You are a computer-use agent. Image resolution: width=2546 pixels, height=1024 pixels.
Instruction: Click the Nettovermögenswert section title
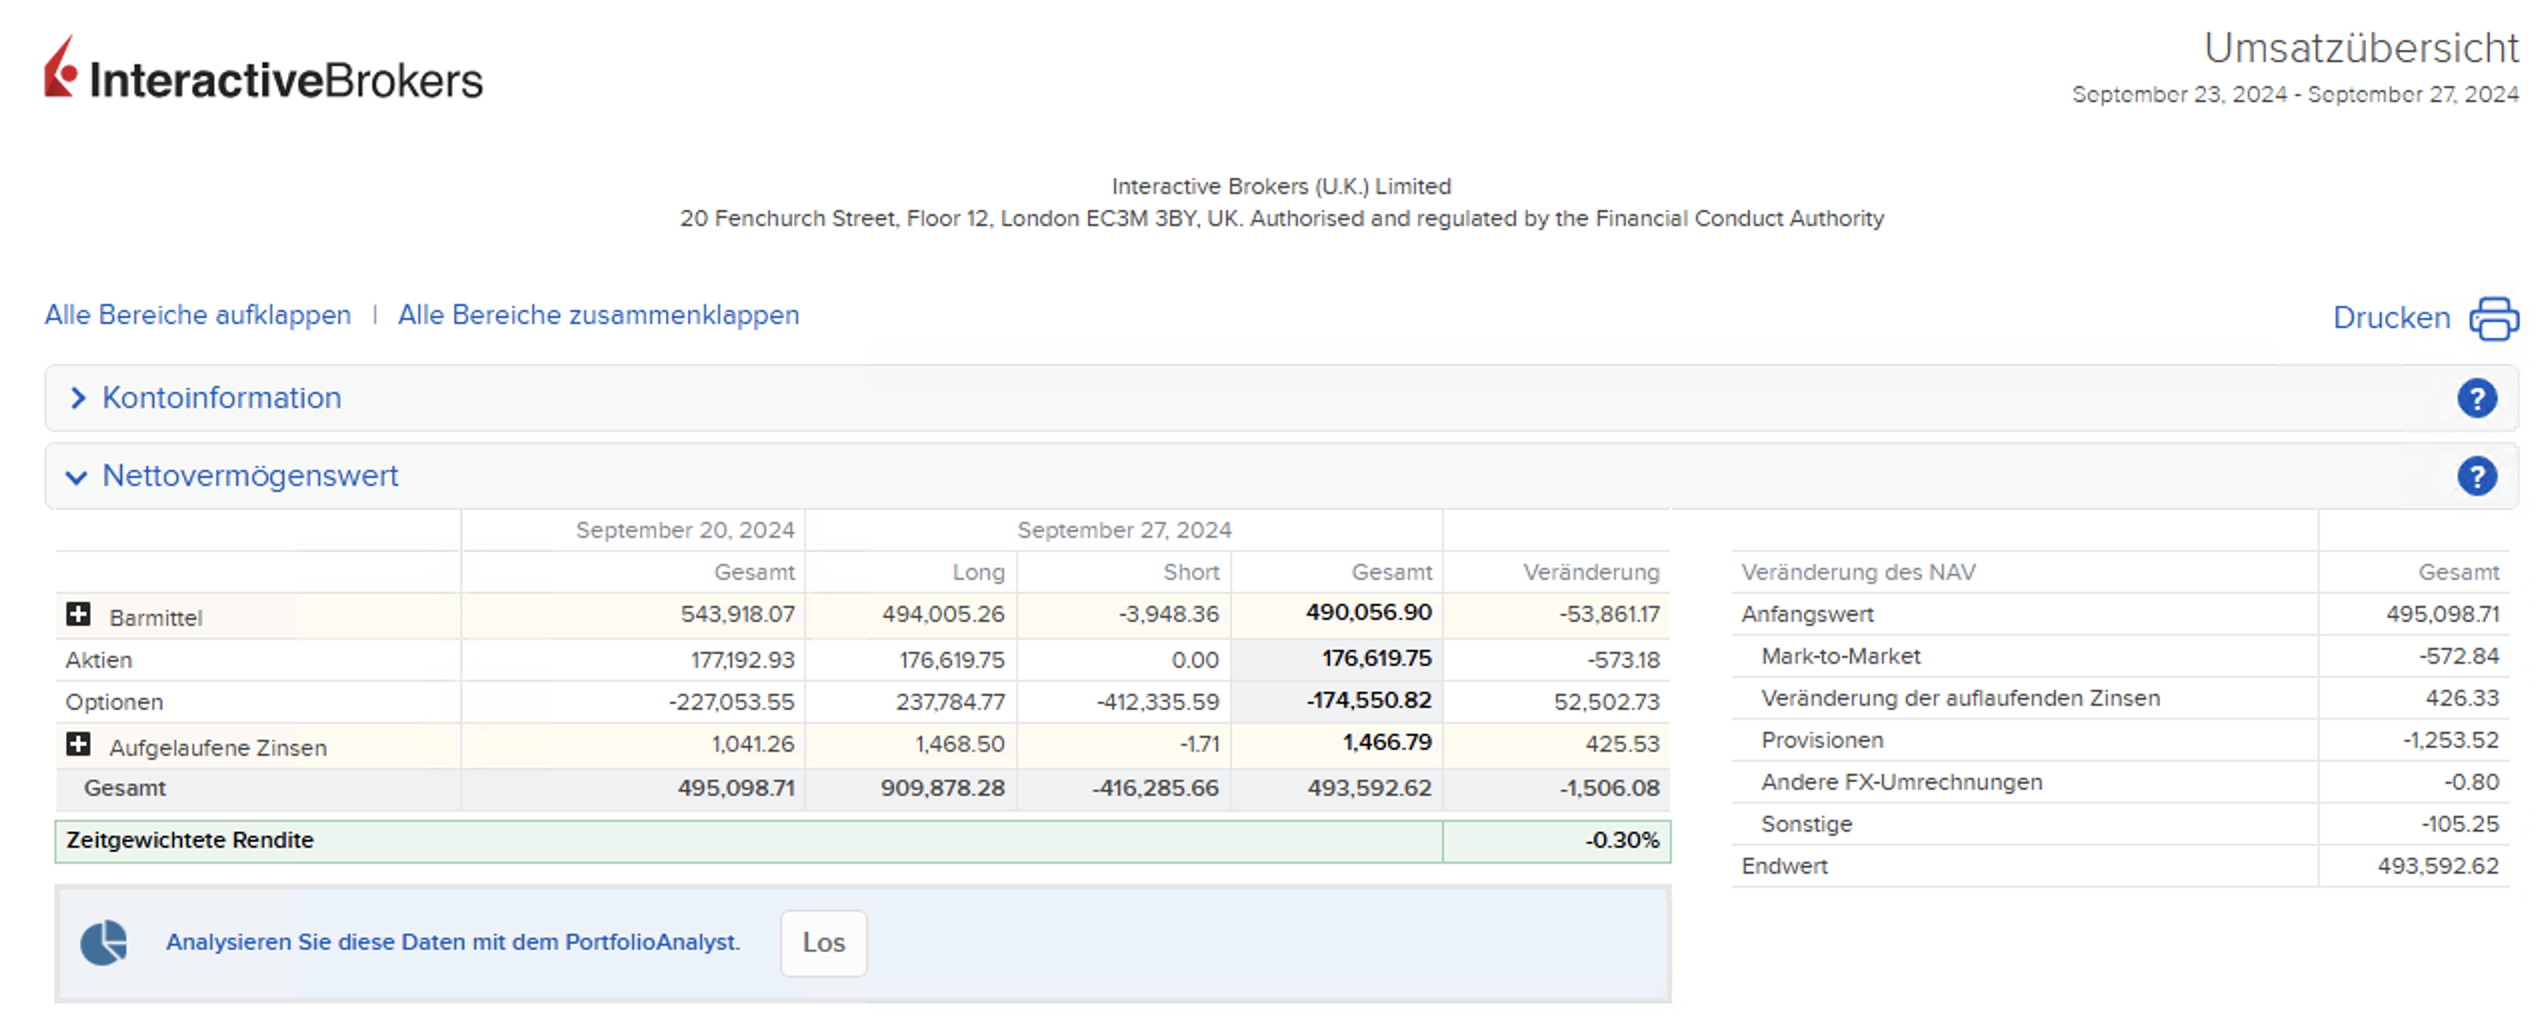coord(250,476)
